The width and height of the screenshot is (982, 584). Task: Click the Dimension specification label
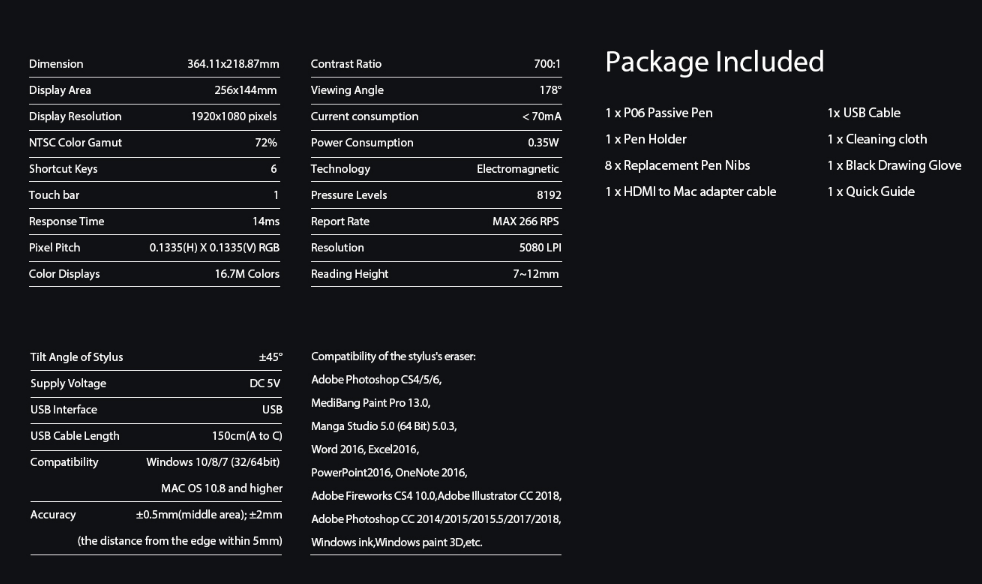tap(56, 64)
